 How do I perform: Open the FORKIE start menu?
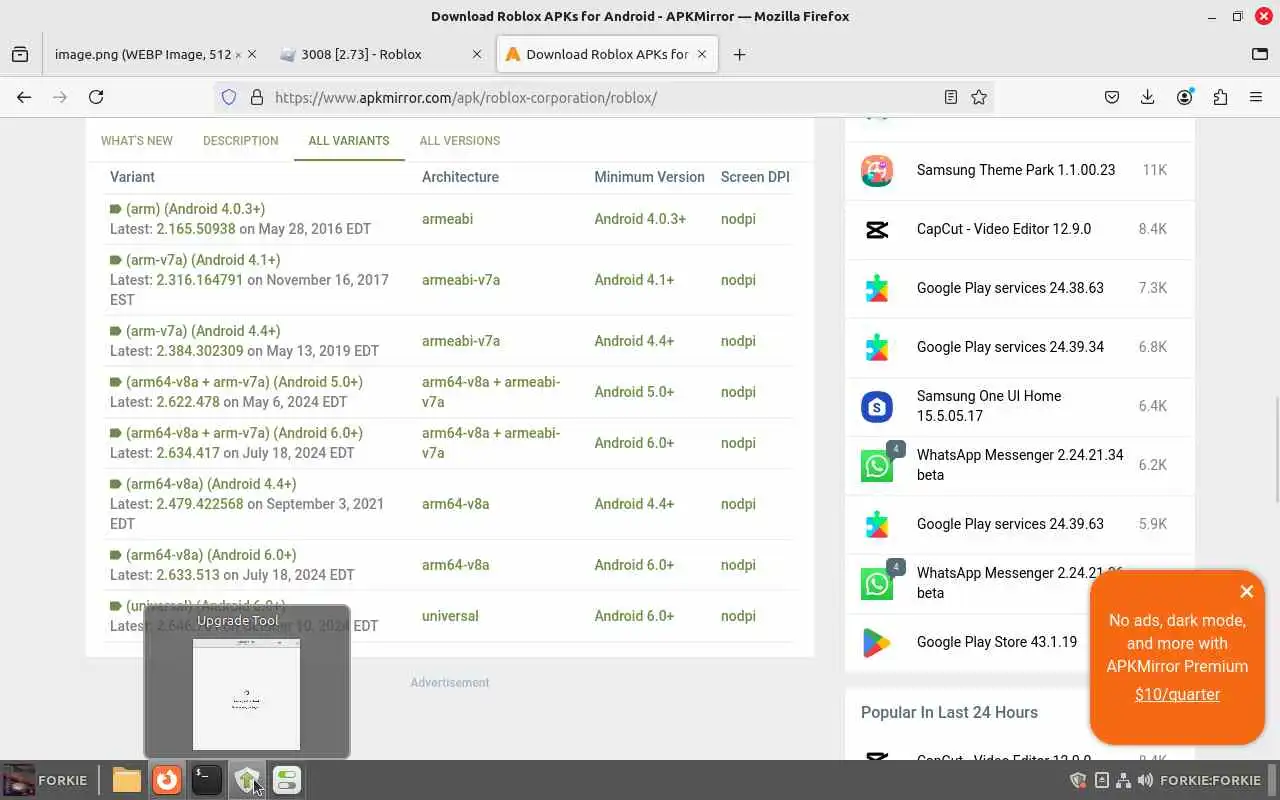point(46,780)
